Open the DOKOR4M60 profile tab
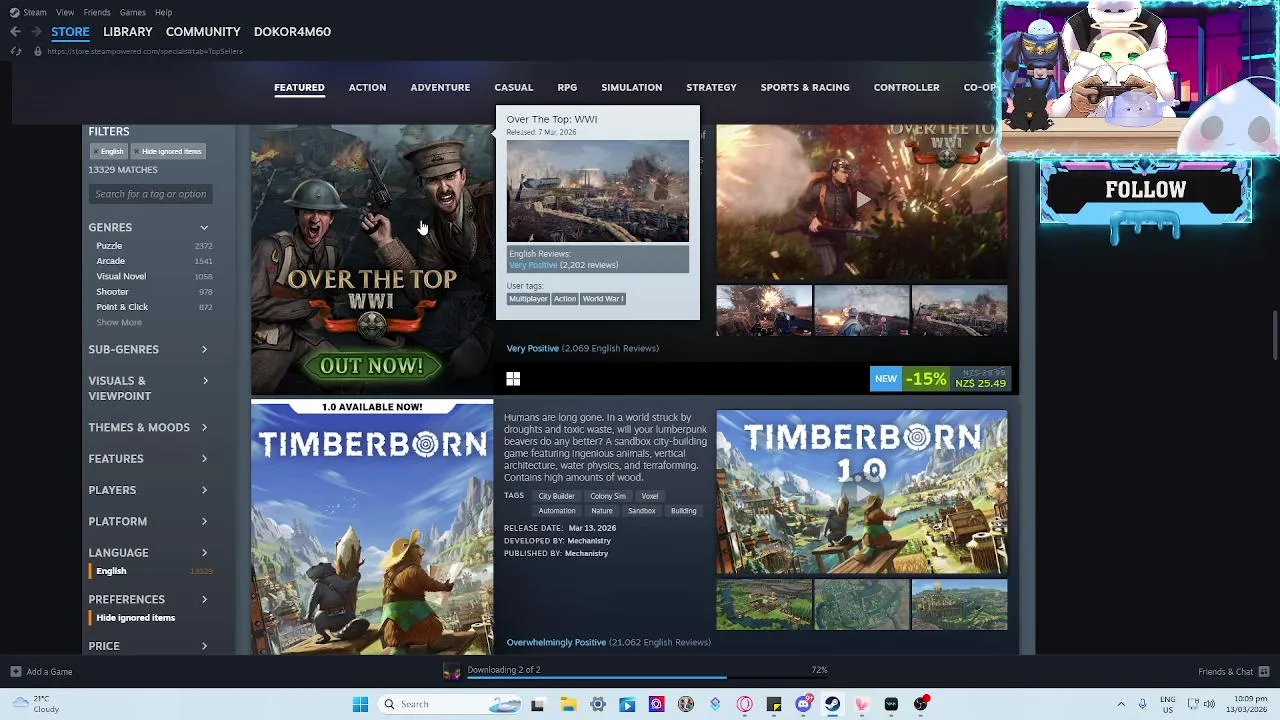 pyautogui.click(x=292, y=31)
